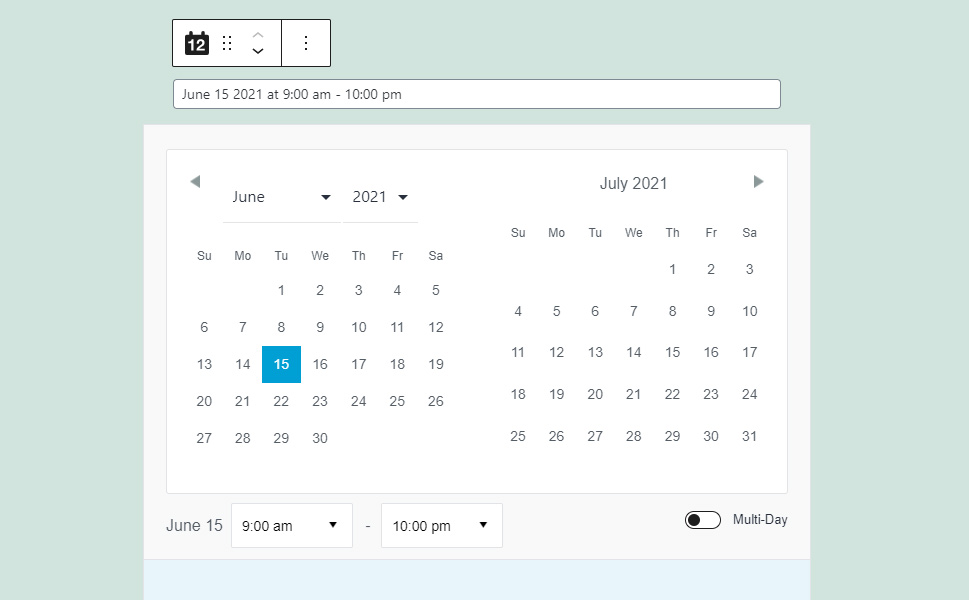Open the three-dot block options menu
Screen dimensions: 969x600
click(x=306, y=43)
